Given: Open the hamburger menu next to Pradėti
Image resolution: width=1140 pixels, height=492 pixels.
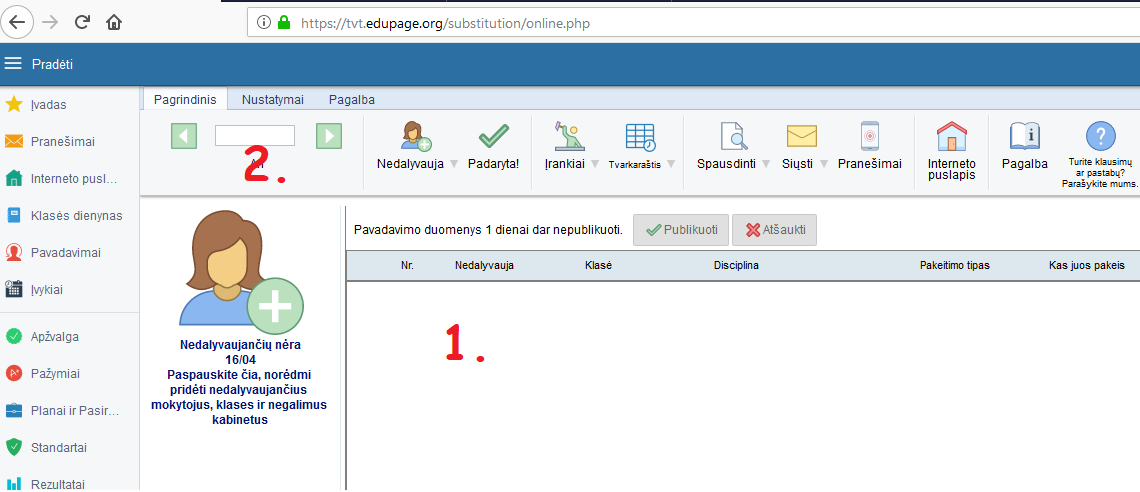Looking at the screenshot, I should tap(13, 64).
